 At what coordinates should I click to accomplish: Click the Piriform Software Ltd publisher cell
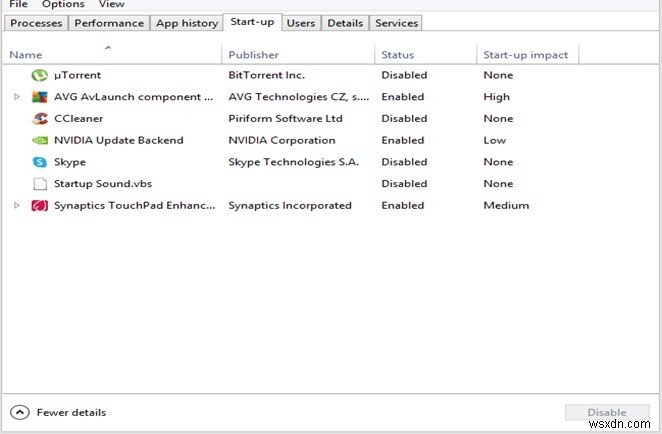285,118
